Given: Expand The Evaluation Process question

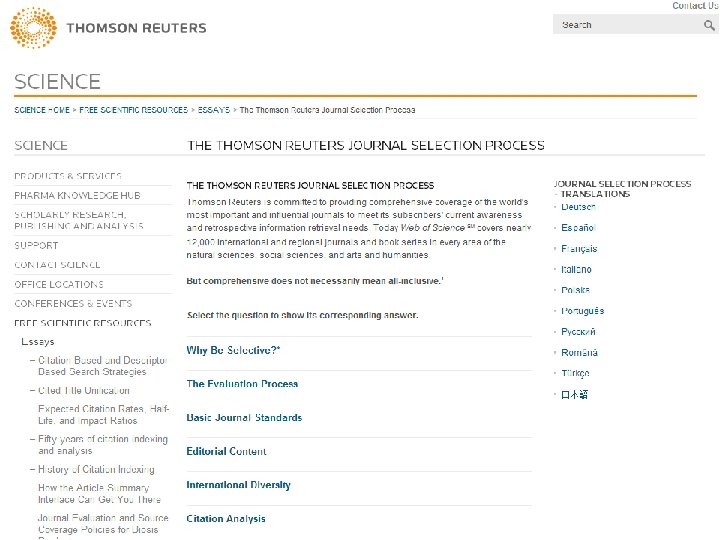Looking at the screenshot, I should 242,383.
